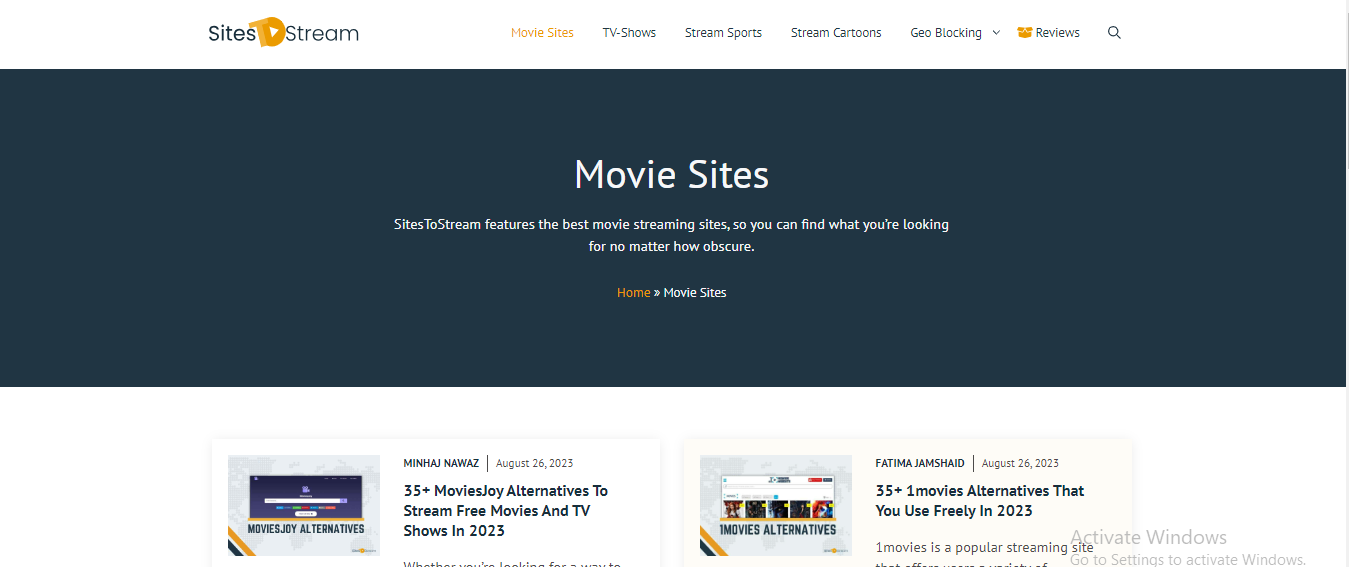Open the 1movies Alternatives thumbnail
1349x567 pixels.
pos(776,505)
